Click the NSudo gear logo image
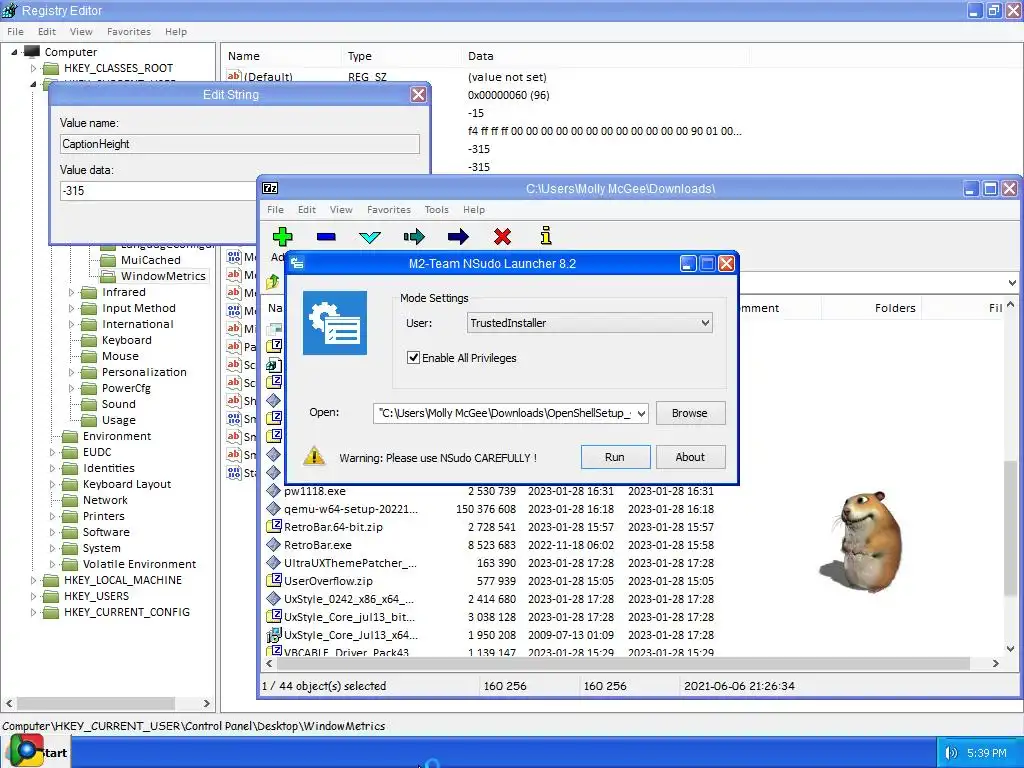The width and height of the screenshot is (1024, 768). (334, 323)
